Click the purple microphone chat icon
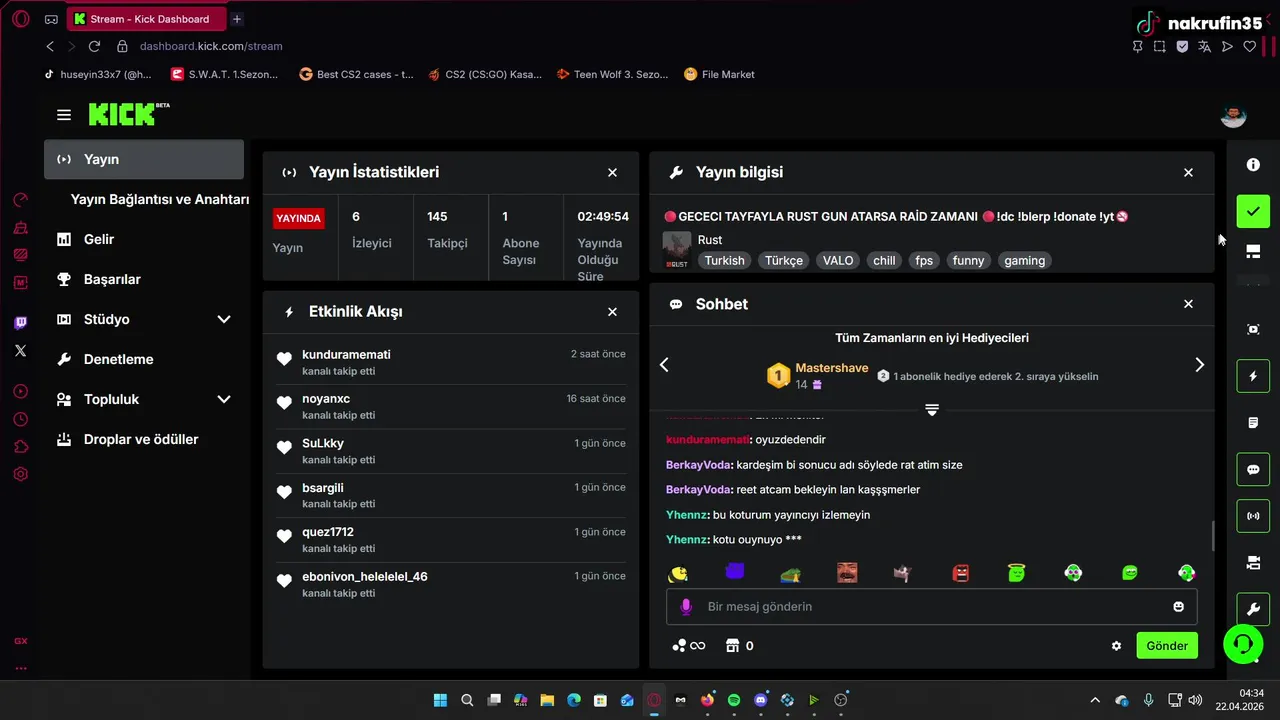The height and width of the screenshot is (720, 1280). click(686, 607)
